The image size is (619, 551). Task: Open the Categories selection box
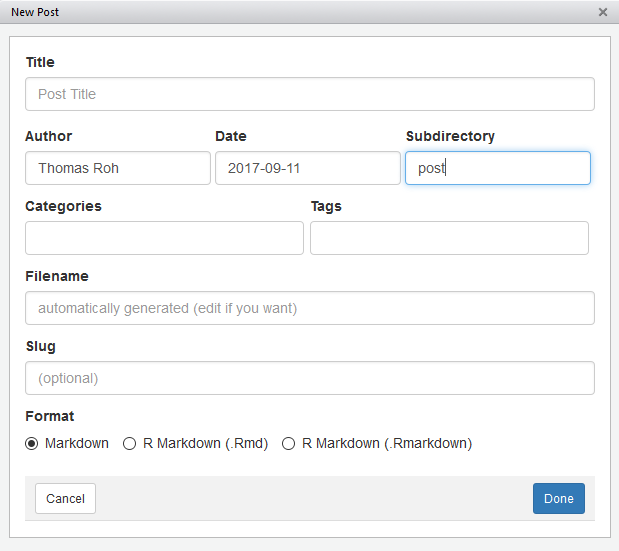(164, 238)
